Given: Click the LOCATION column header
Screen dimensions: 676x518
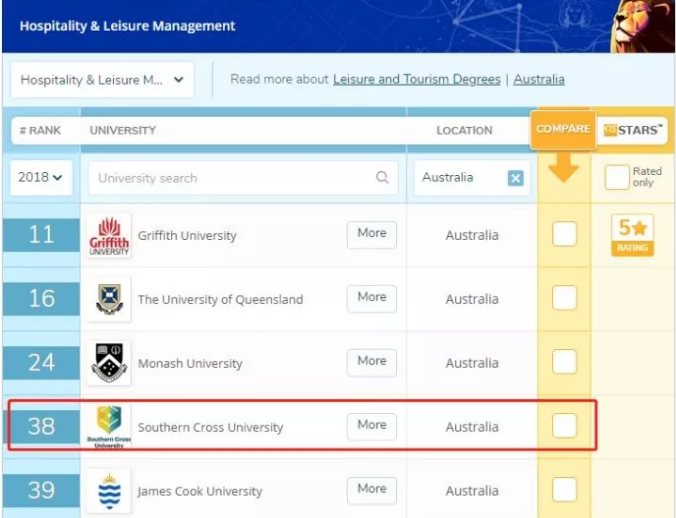Looking at the screenshot, I should tap(464, 130).
